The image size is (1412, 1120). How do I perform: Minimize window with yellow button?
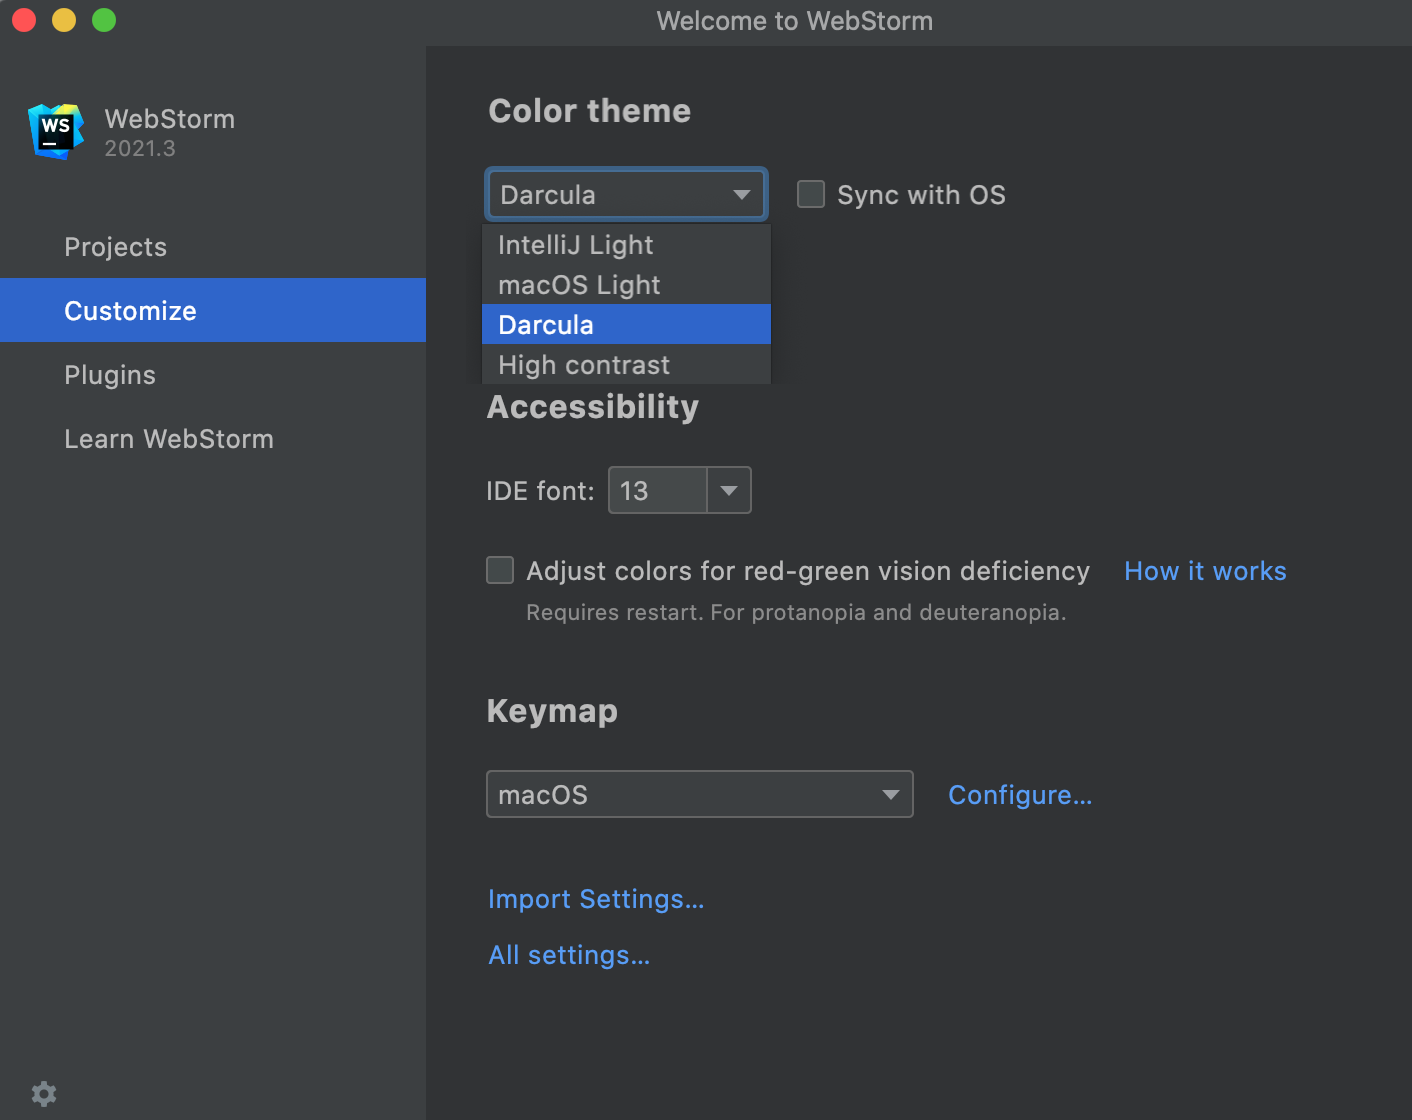pyautogui.click(x=64, y=20)
